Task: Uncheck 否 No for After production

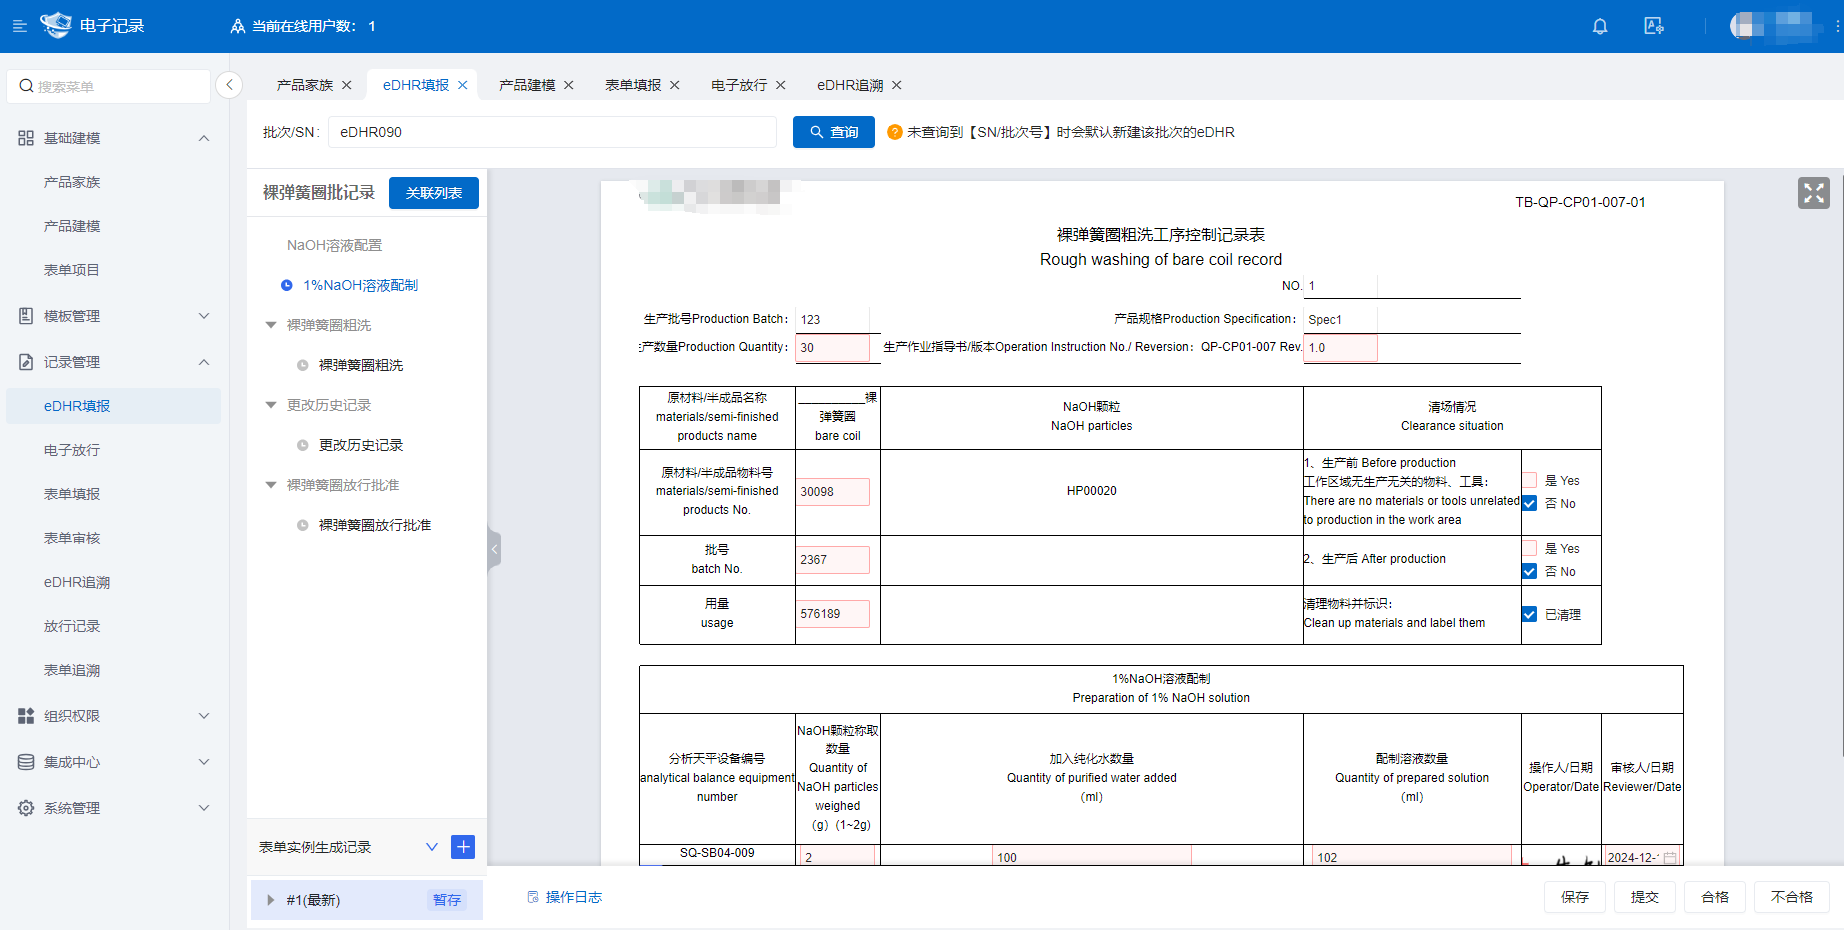Action: click(x=1529, y=571)
